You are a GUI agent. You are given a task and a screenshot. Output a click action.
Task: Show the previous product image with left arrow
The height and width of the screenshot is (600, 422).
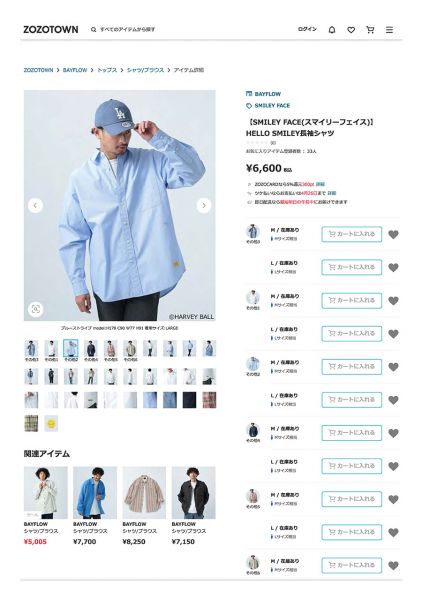(35, 205)
